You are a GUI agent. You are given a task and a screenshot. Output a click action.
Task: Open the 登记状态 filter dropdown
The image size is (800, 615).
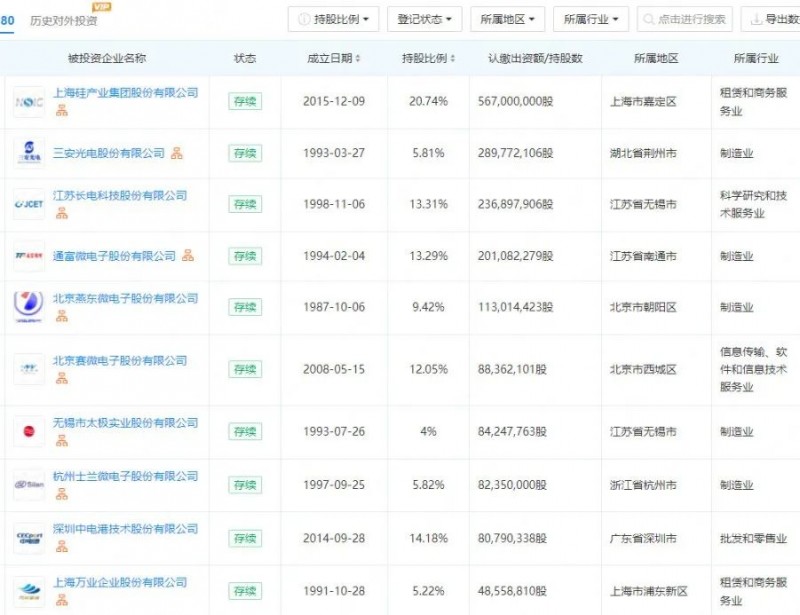point(424,19)
